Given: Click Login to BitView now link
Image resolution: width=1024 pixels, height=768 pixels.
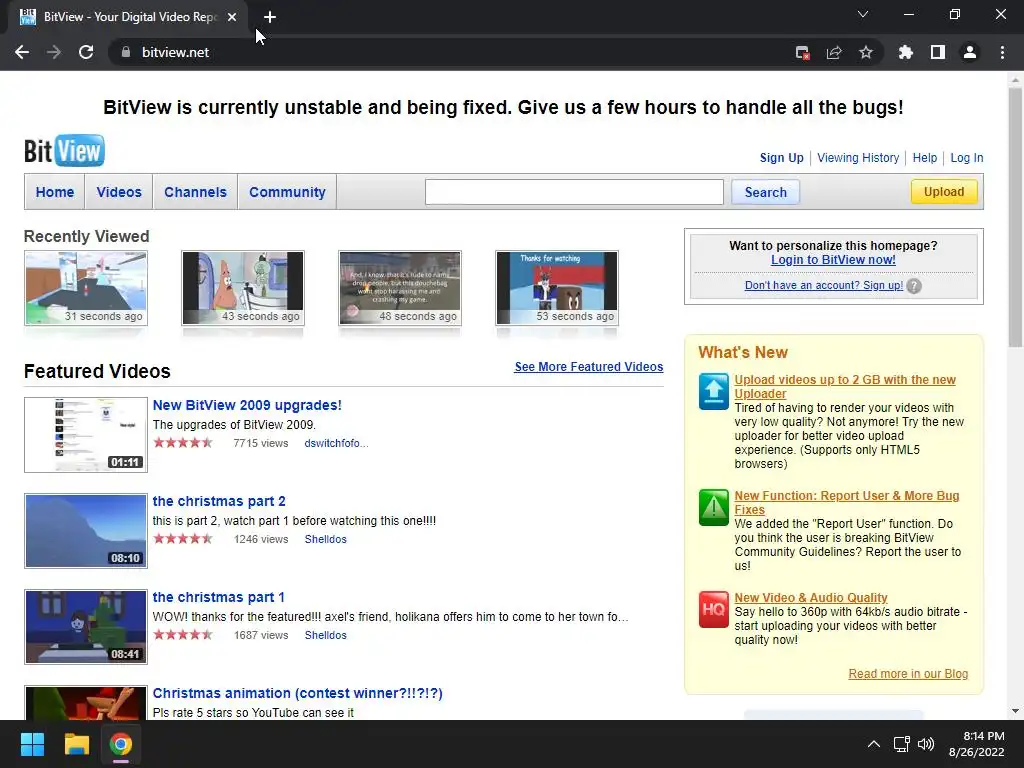Looking at the screenshot, I should pyautogui.click(x=833, y=260).
